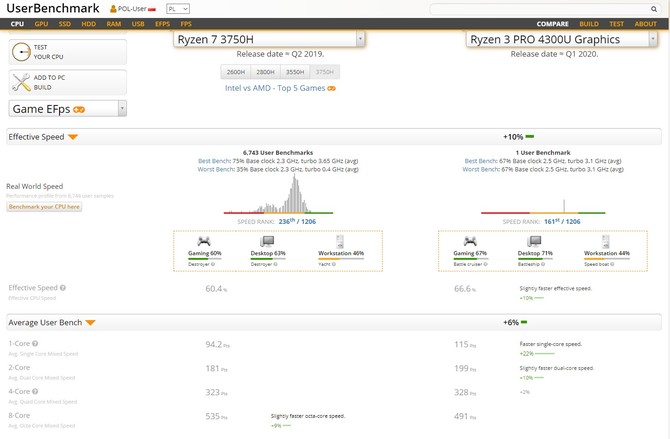Open Best Bench link for Ryzen 7 3750H
Screen dimensions: 670x439
point(214,161)
